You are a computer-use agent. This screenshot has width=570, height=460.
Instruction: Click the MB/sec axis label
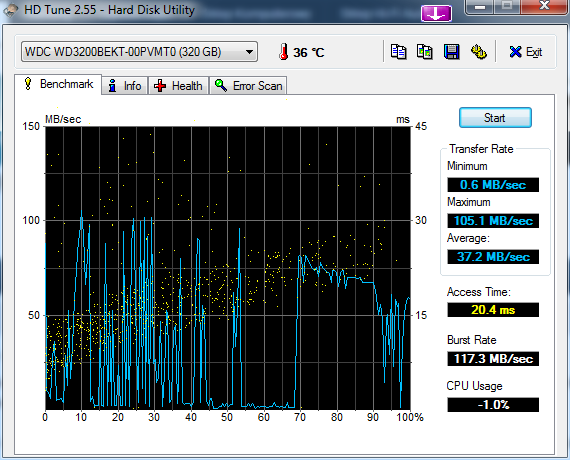pos(63,119)
